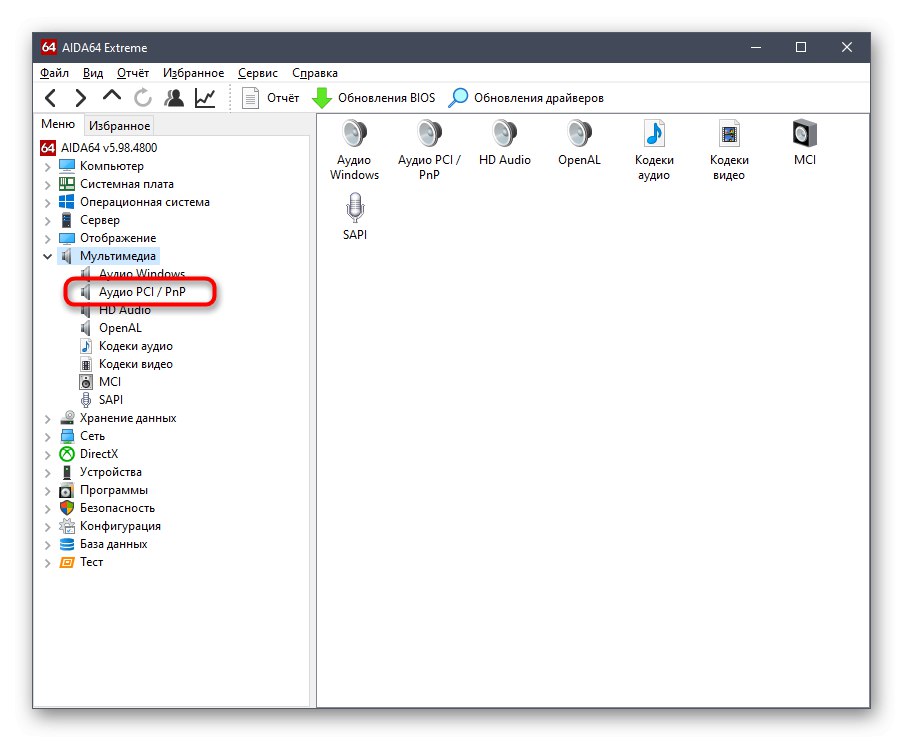Select OpenAL in the tree

pyautogui.click(x=111, y=328)
